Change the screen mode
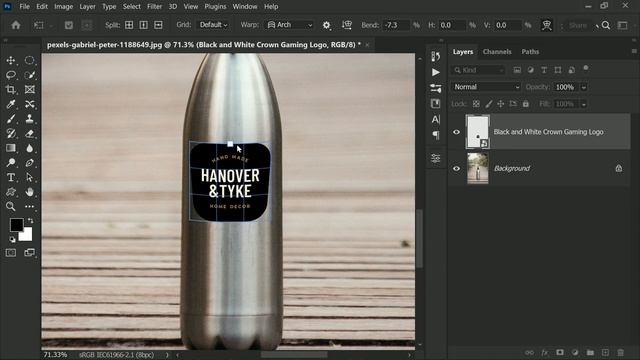Image resolution: width=640 pixels, height=360 pixels. (29, 253)
